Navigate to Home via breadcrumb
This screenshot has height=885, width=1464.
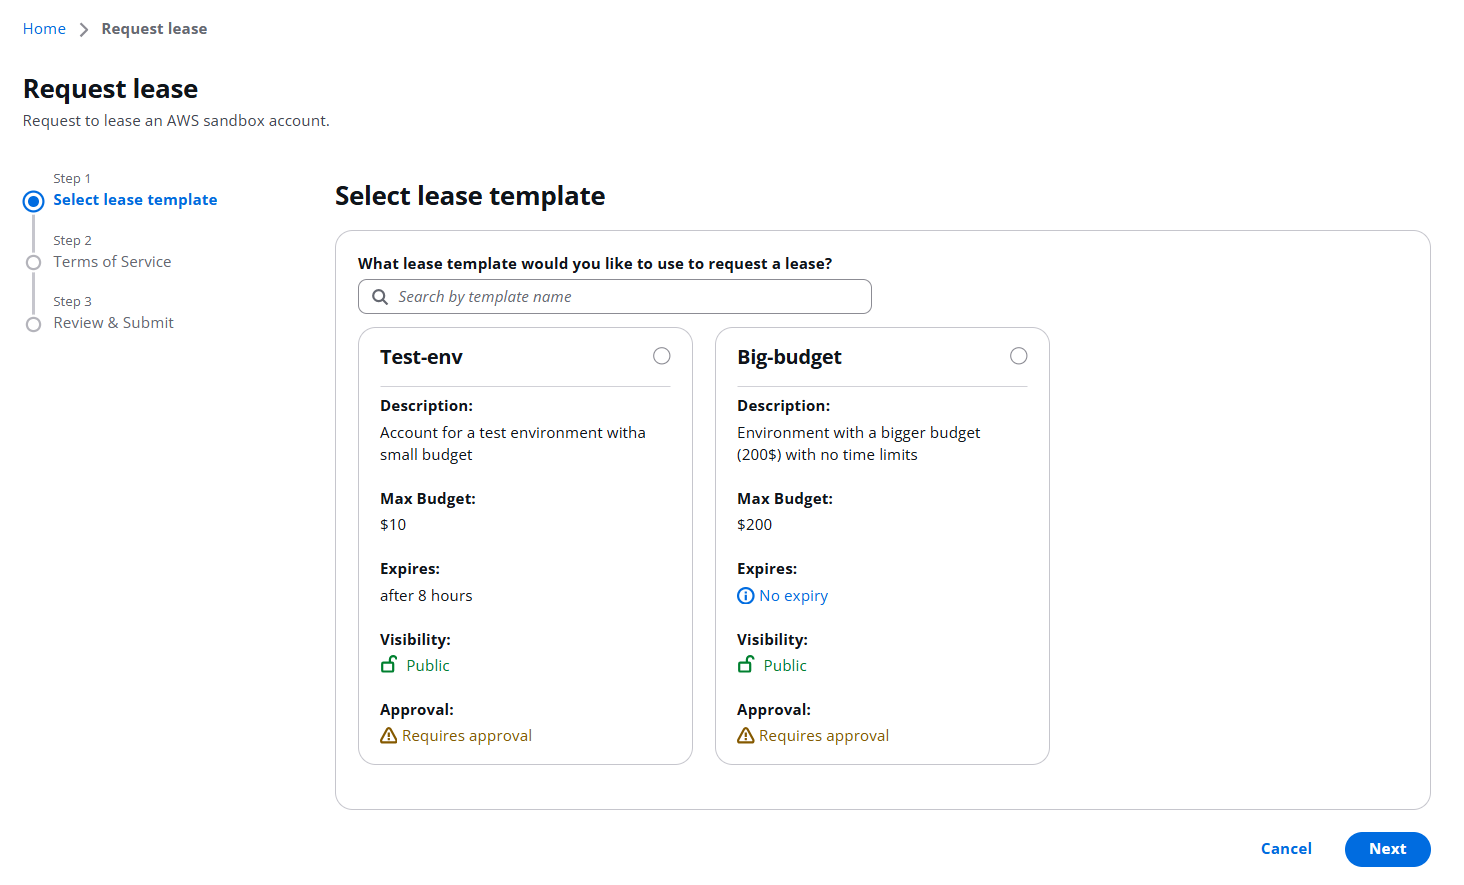44,29
